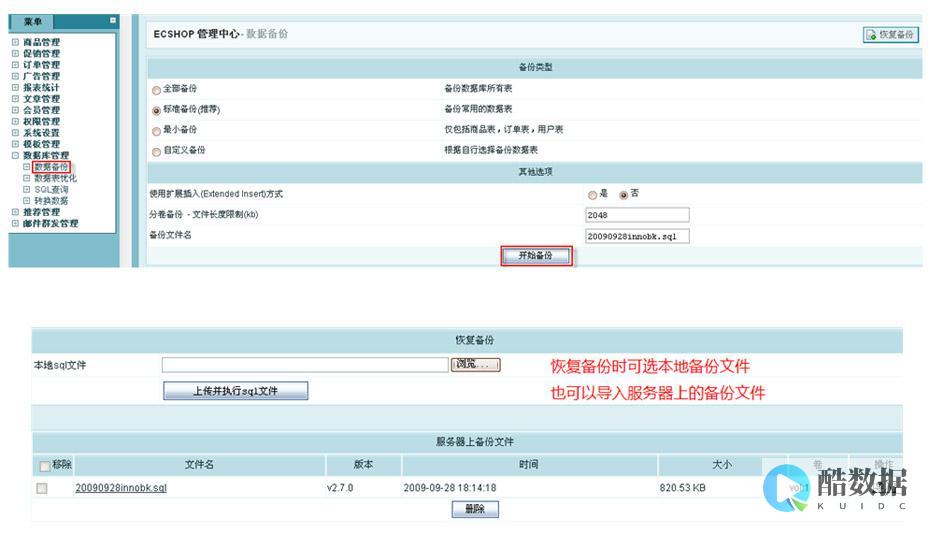The width and height of the screenshot is (930, 534).
Task: Expand the 报表统计 tree node
Action: point(15,87)
